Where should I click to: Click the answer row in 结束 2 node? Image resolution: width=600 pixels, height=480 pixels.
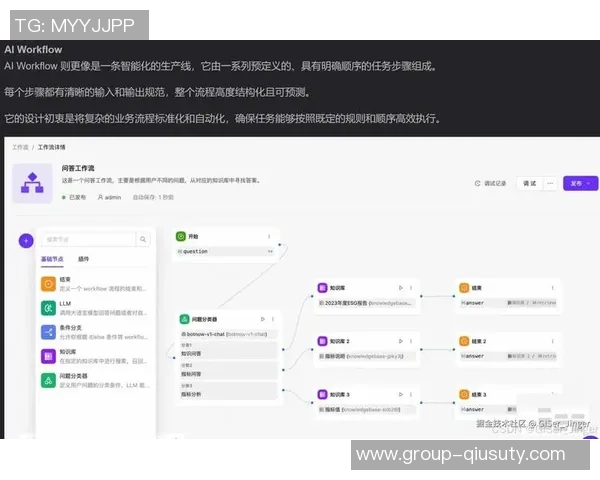(x=508, y=356)
